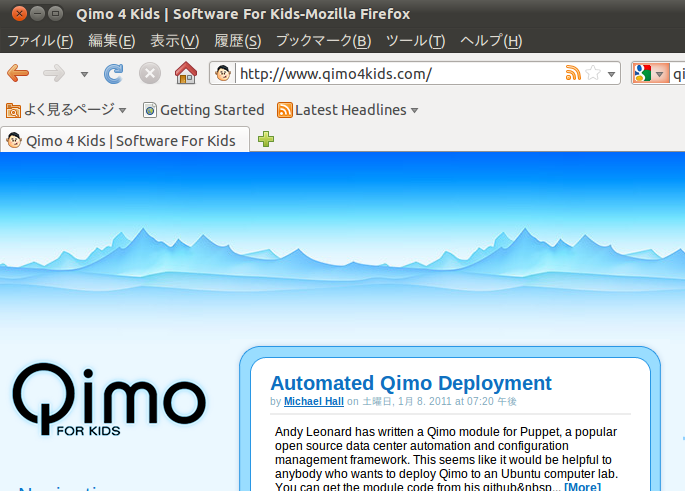Open the 編集(E) menu

coord(112,41)
